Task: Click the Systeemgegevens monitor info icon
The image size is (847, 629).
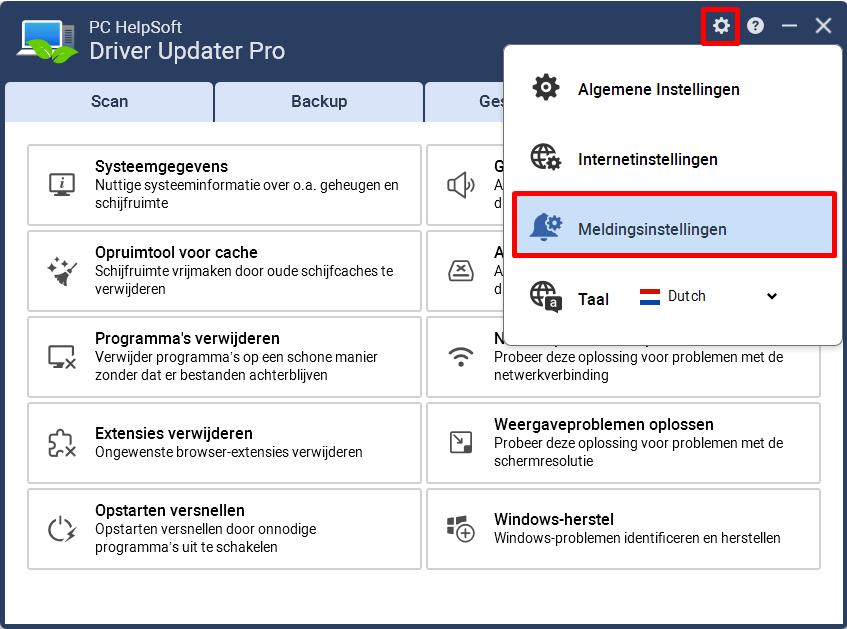Action: [62, 185]
